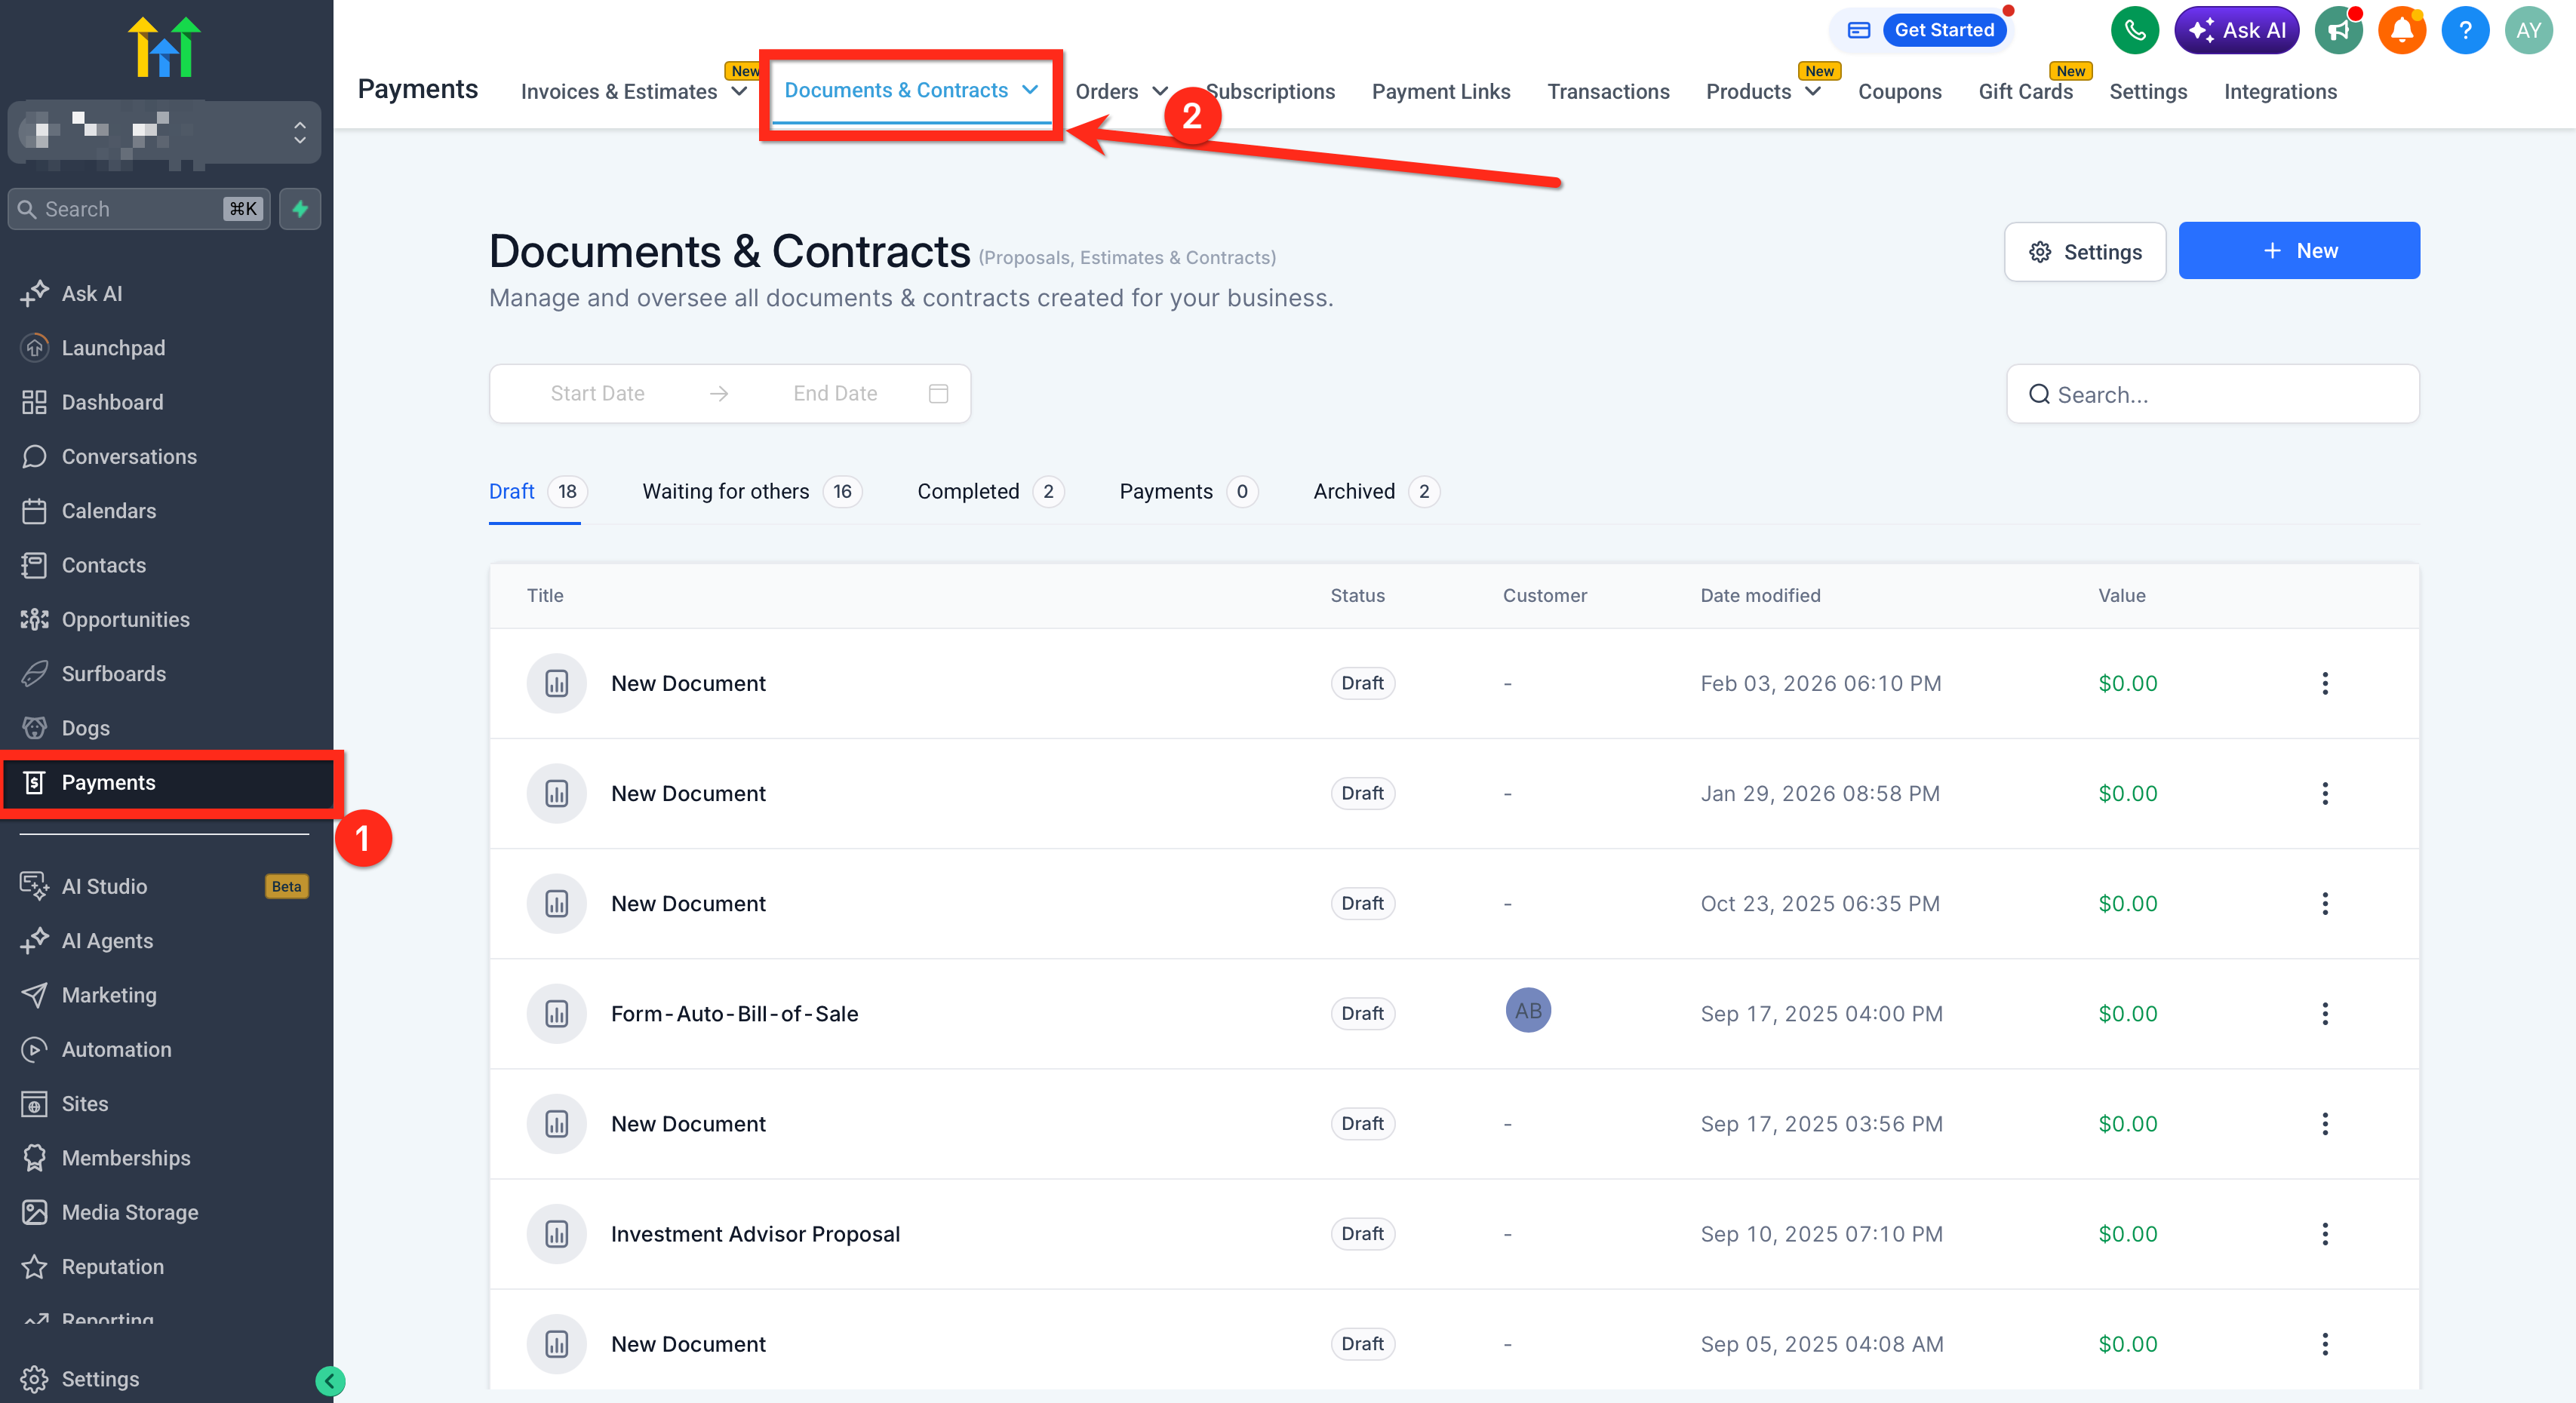Expand the Documents & Contracts dropdown
Viewport: 2576px width, 1403px height.
pos(1030,90)
